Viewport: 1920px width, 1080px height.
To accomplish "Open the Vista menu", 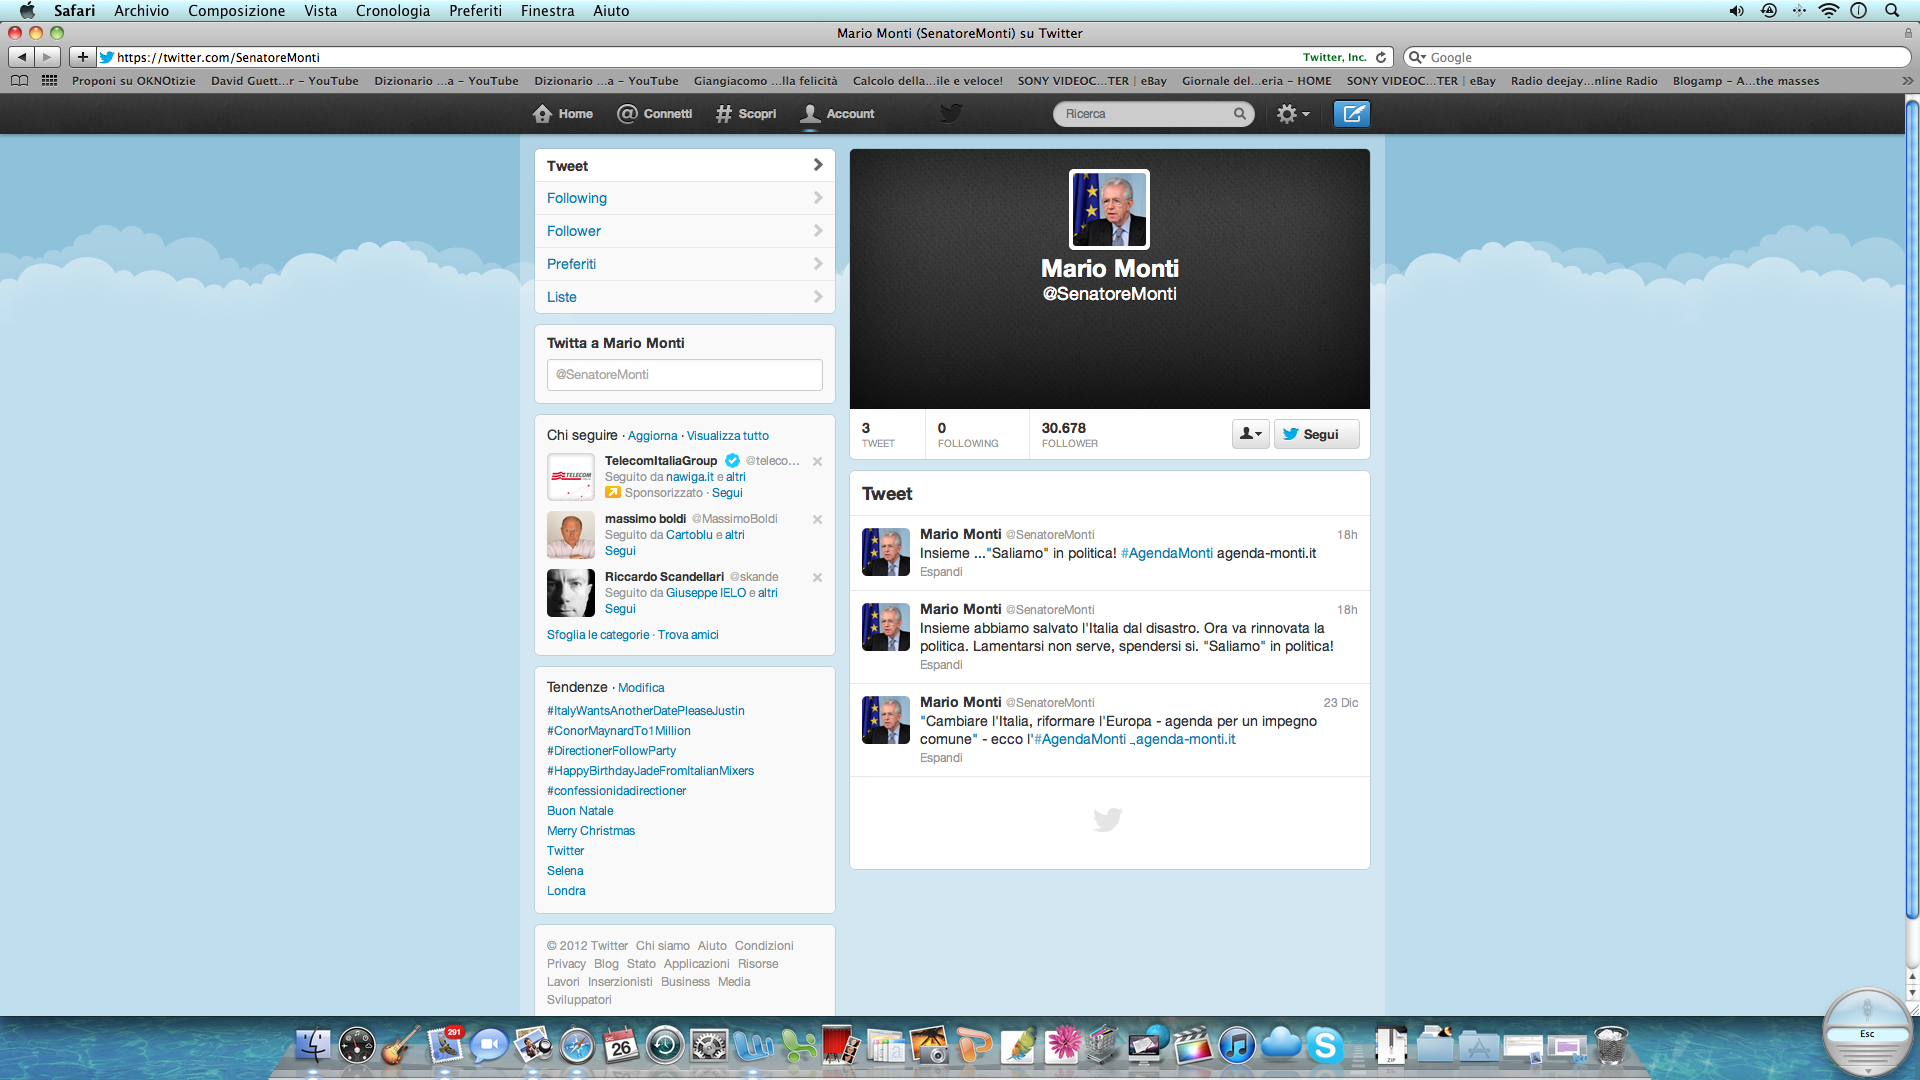I will [x=320, y=11].
